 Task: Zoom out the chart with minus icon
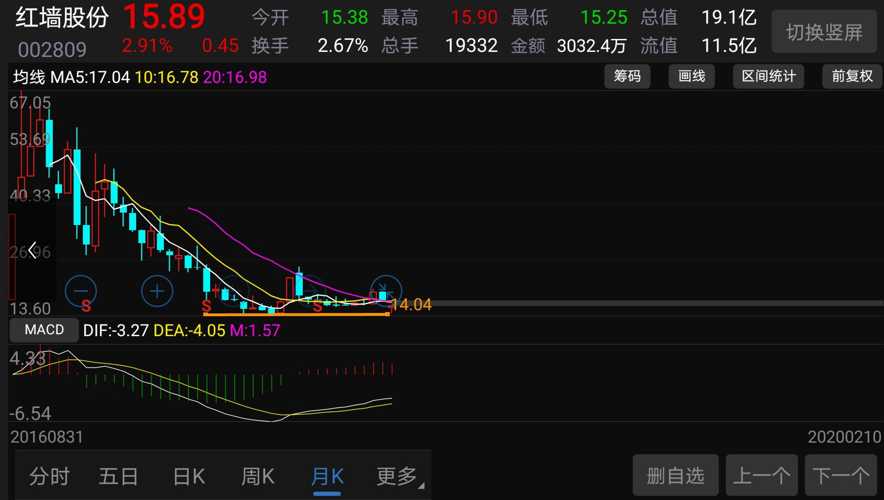point(81,291)
